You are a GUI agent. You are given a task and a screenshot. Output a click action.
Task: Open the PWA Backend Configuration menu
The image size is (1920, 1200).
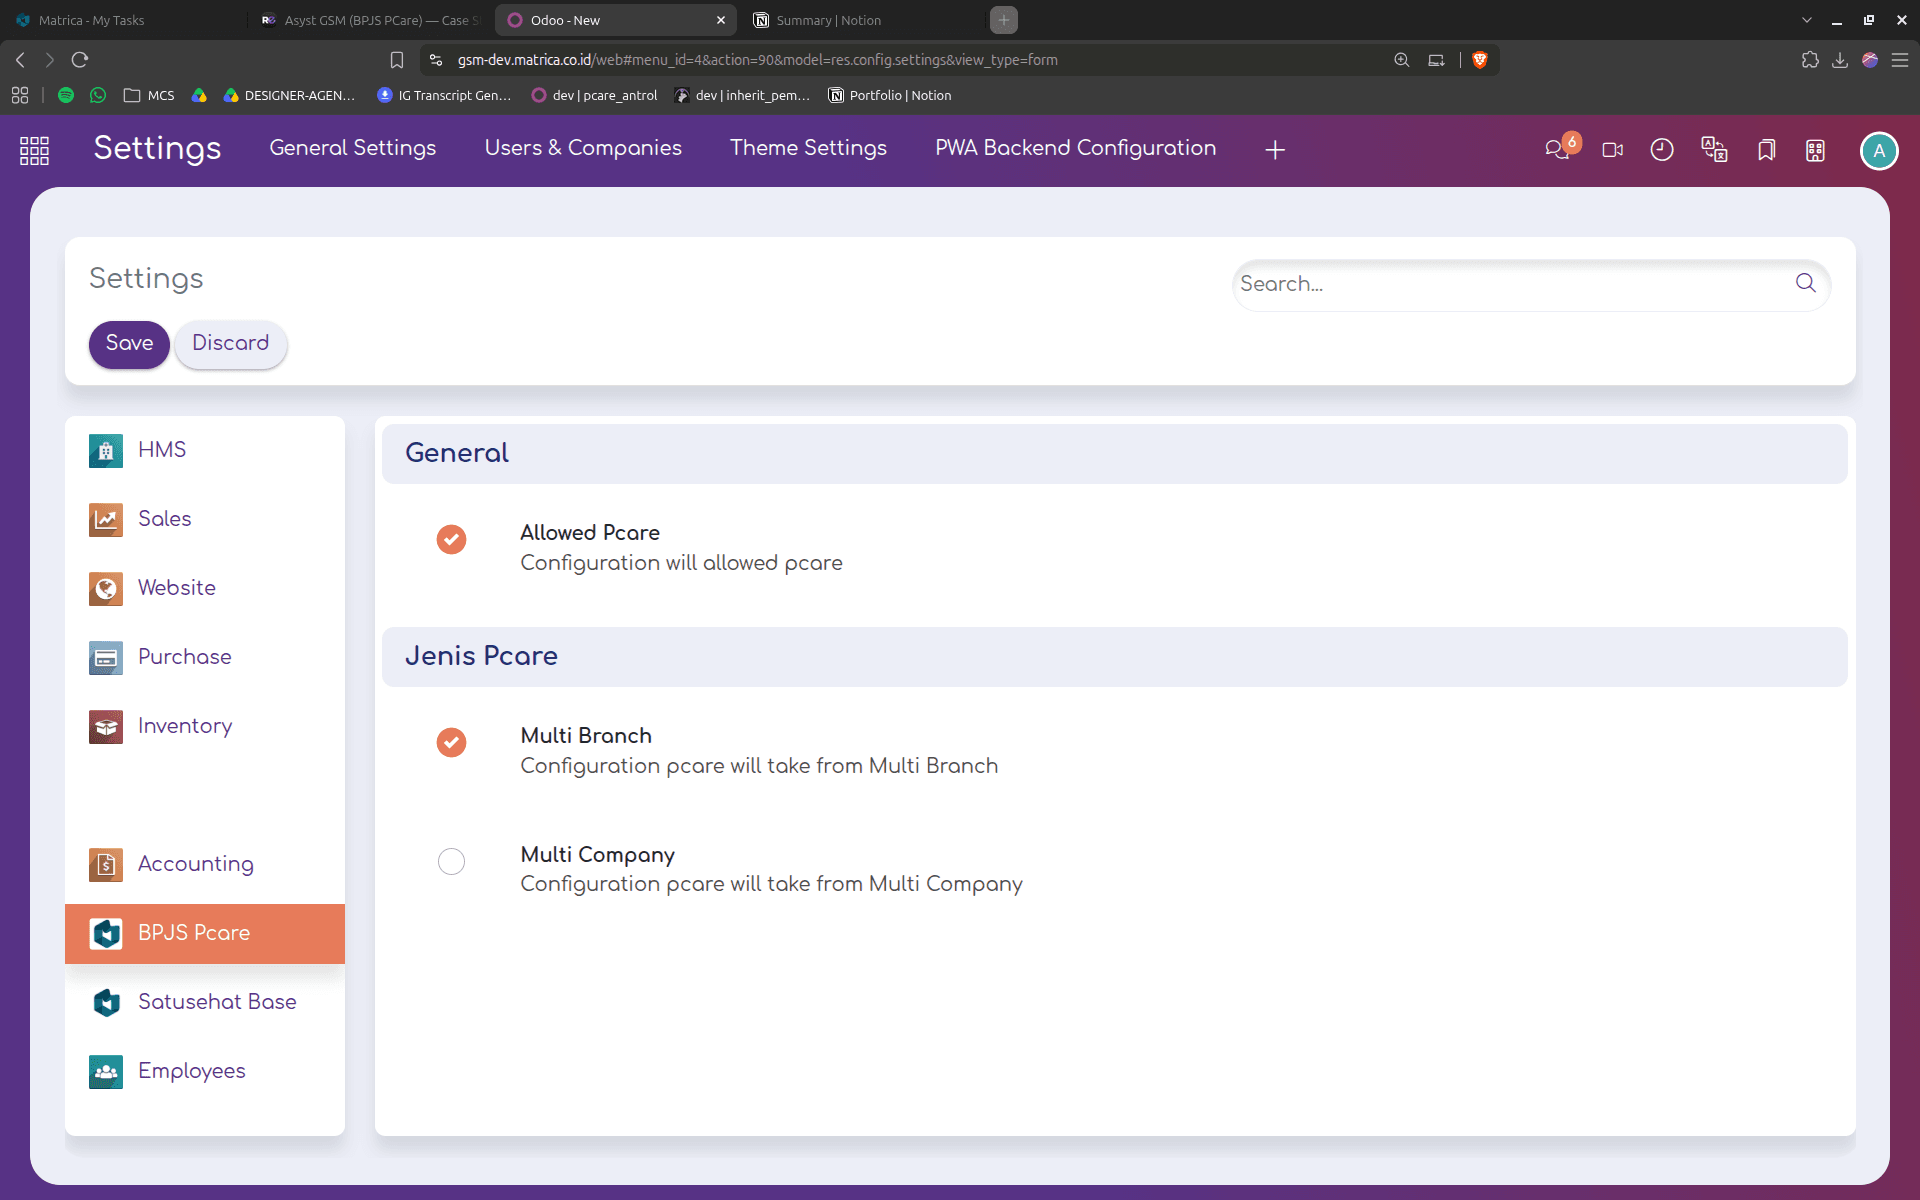point(1076,148)
